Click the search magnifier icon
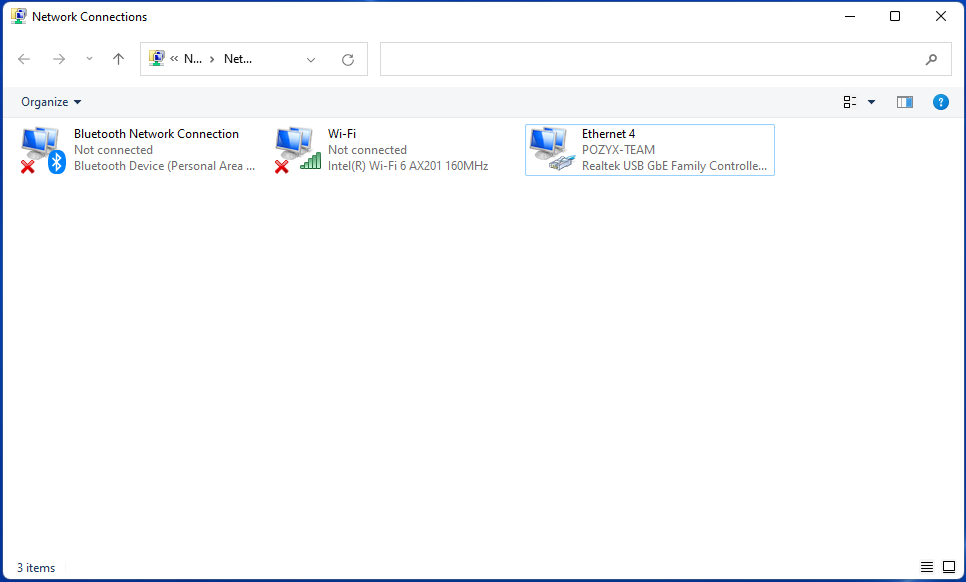This screenshot has width=966, height=582. pyautogui.click(x=931, y=60)
